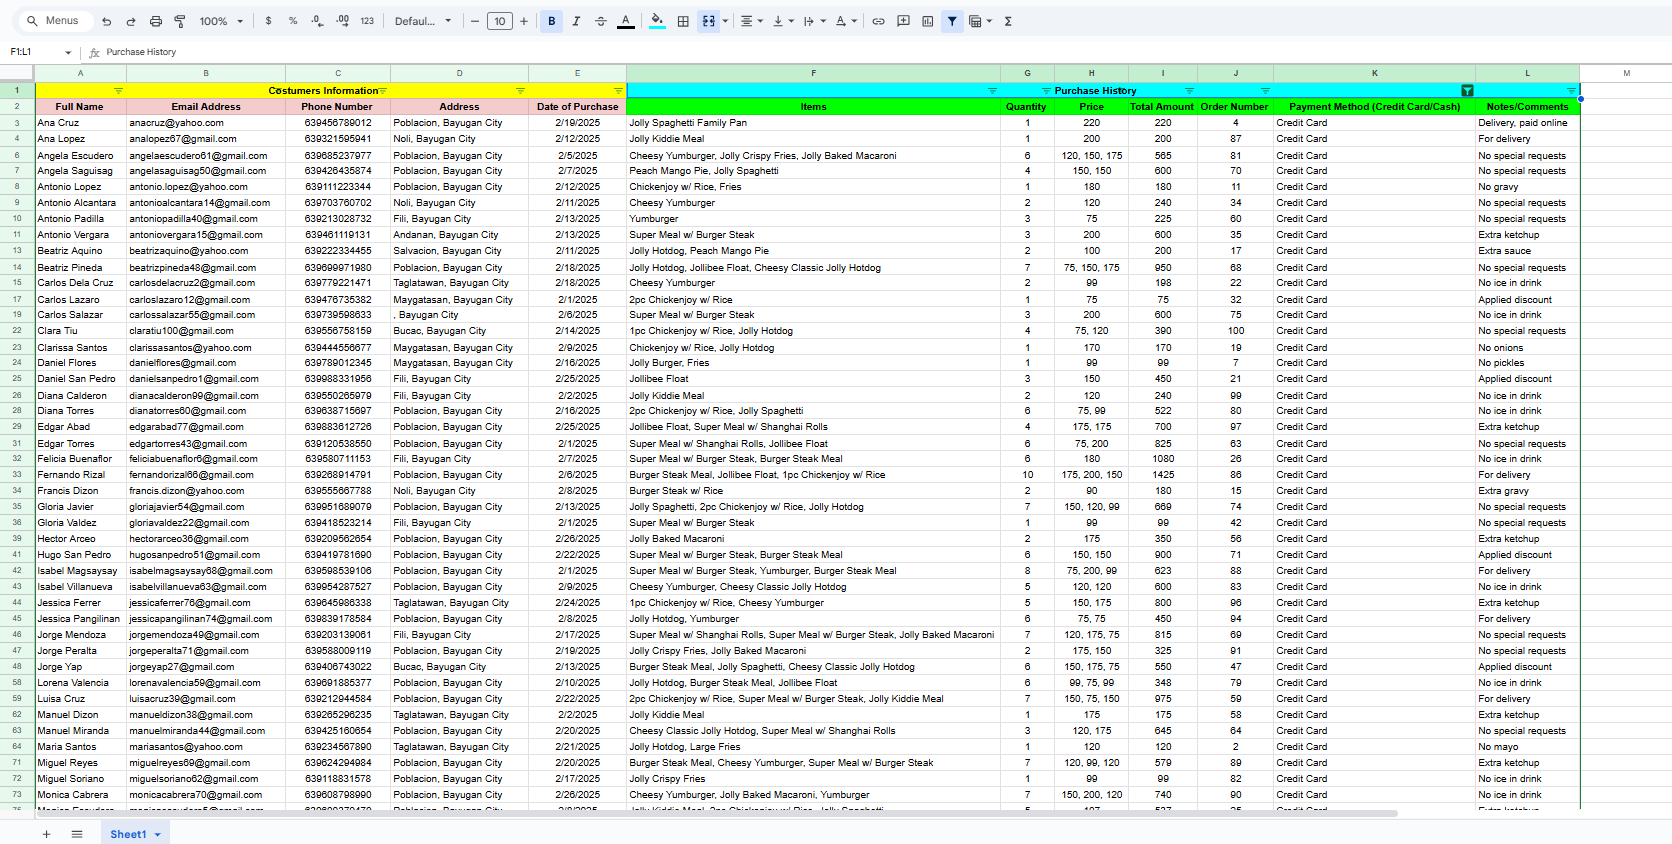The height and width of the screenshot is (844, 1672).
Task: Open text rotation options
Action: click(x=846, y=21)
